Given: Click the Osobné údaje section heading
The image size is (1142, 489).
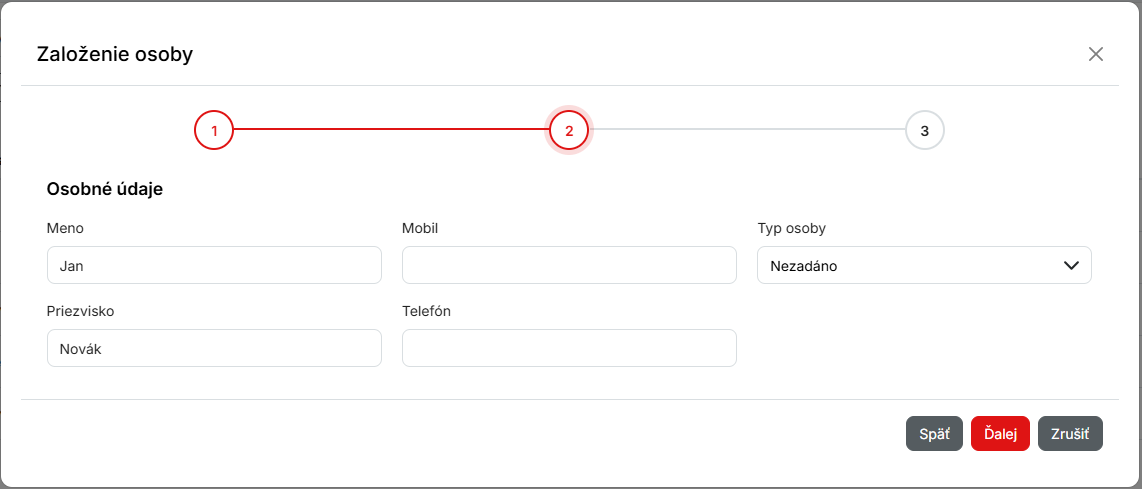Looking at the screenshot, I should [x=105, y=189].
